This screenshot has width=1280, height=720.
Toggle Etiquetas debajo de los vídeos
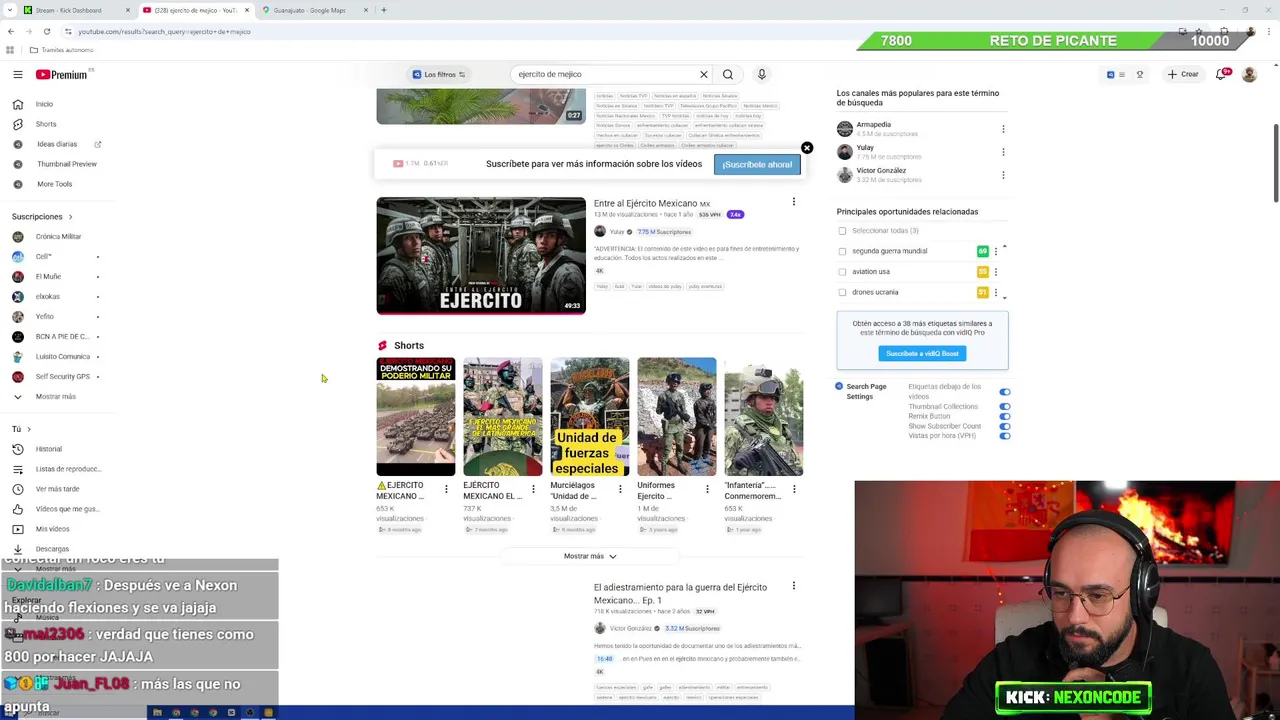(x=1005, y=392)
